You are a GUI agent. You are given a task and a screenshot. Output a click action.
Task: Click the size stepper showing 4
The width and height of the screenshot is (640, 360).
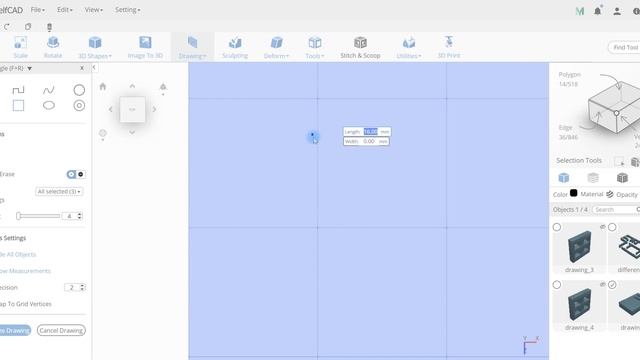[72, 216]
